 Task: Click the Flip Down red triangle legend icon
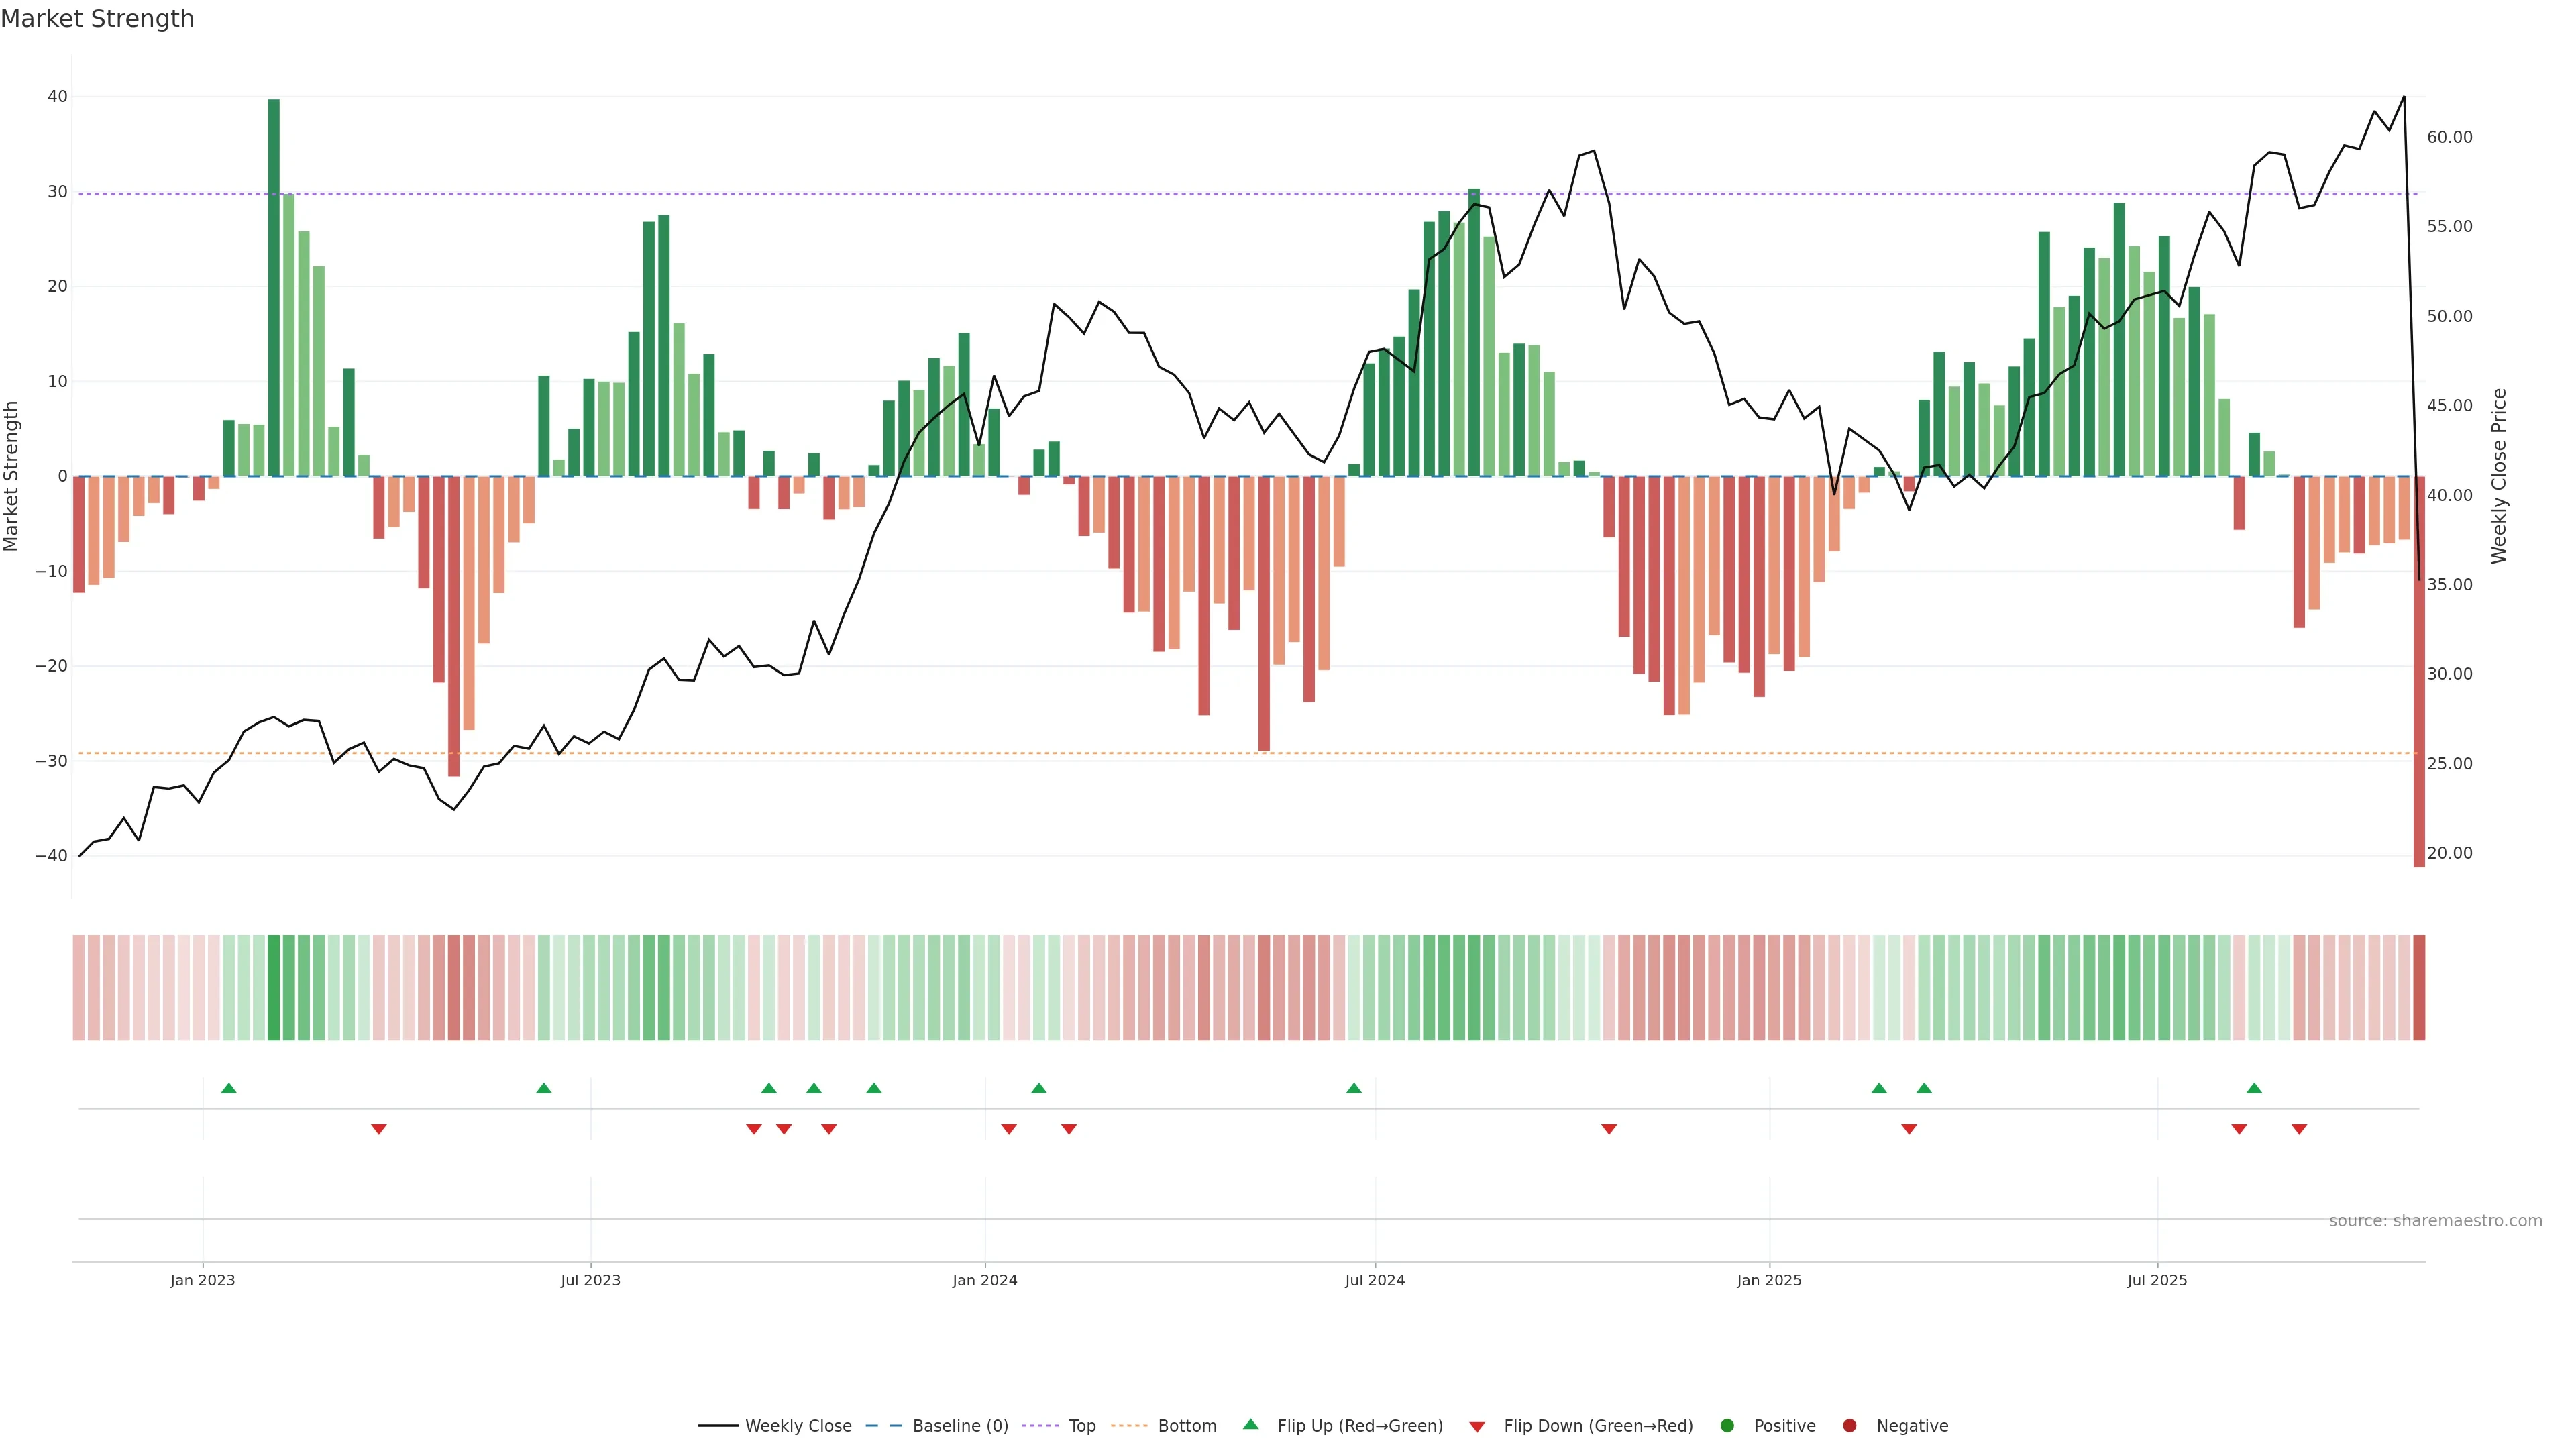point(1477,1426)
